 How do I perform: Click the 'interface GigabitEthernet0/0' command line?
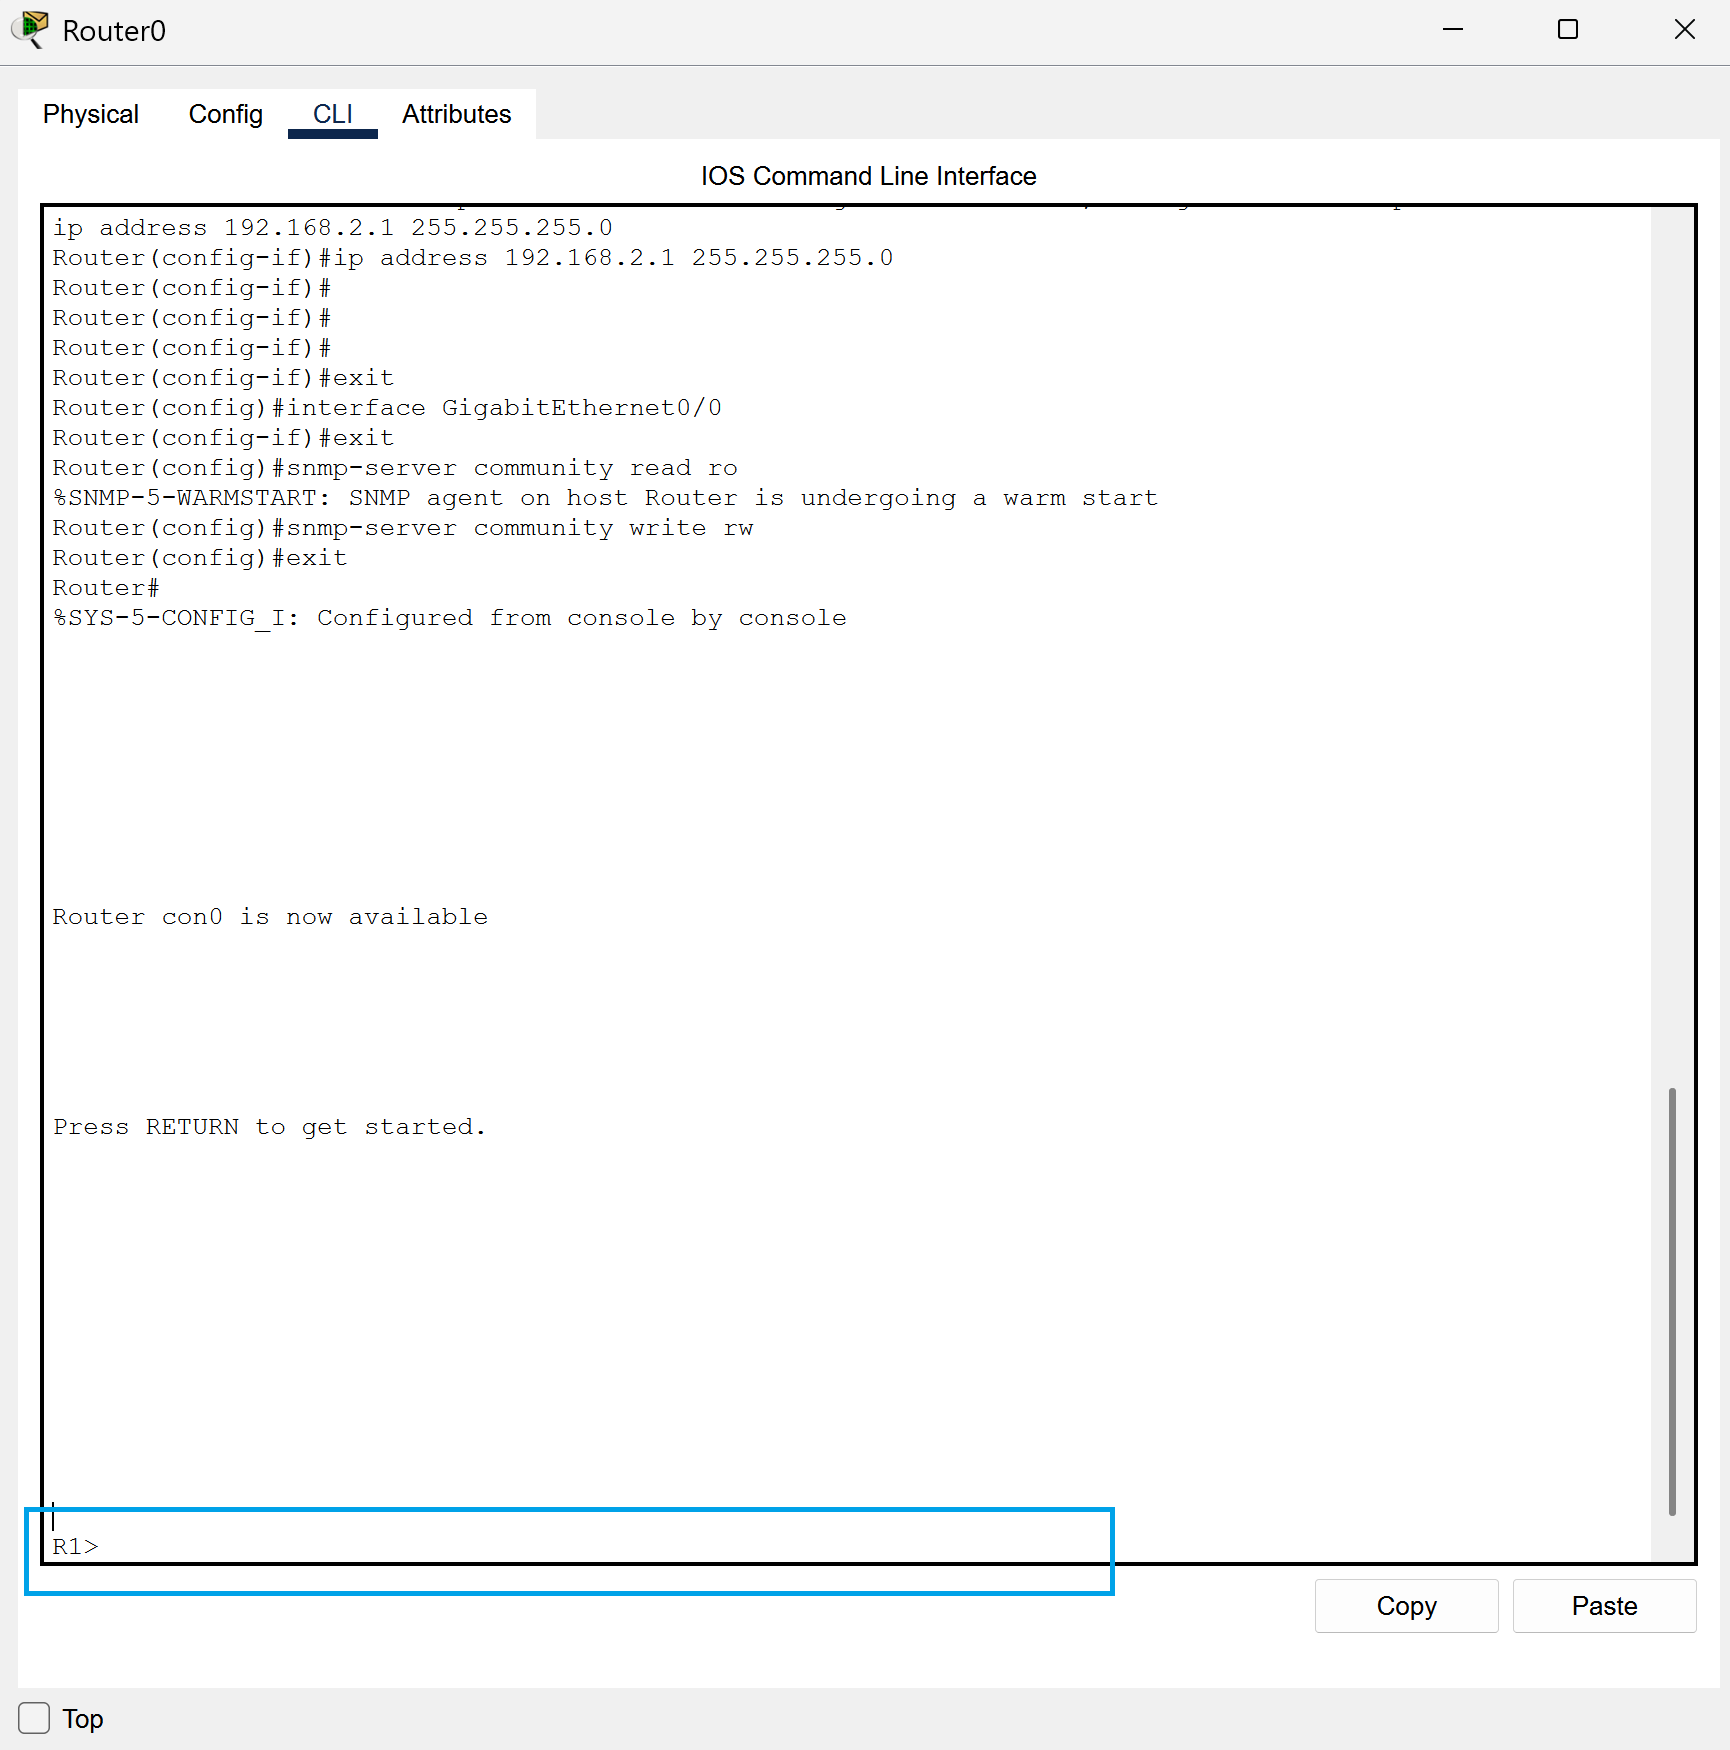click(x=387, y=408)
